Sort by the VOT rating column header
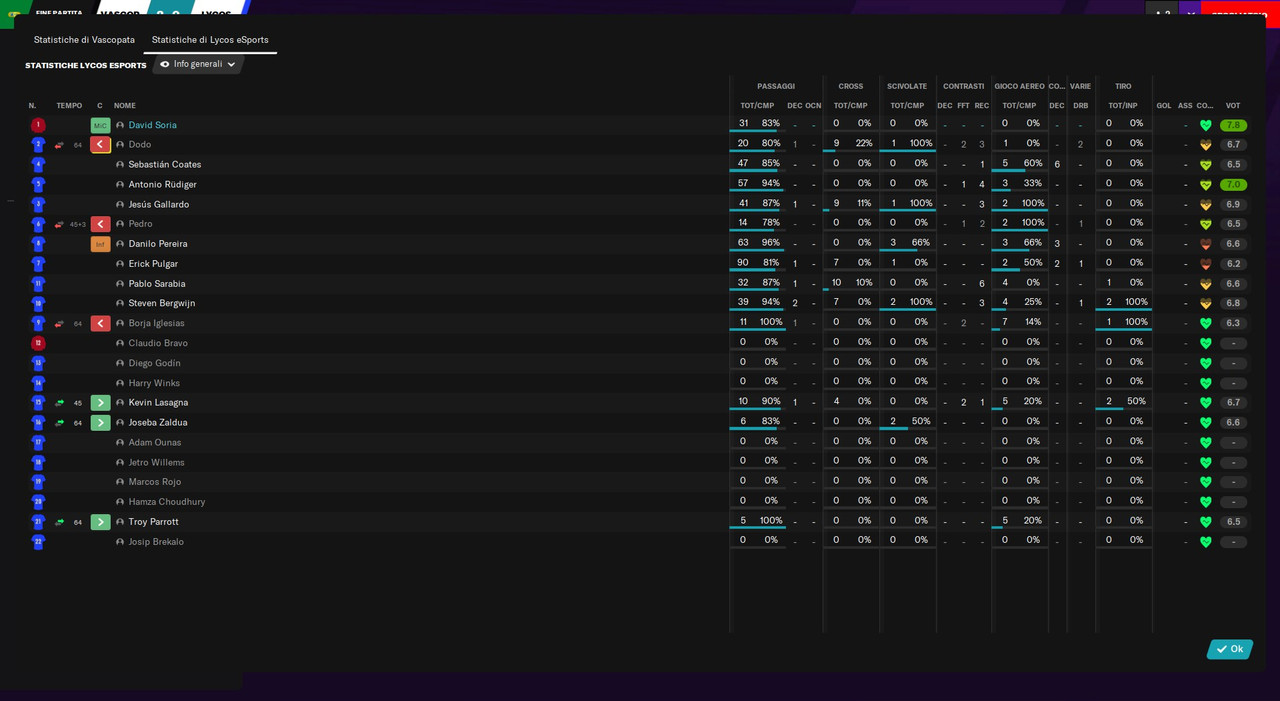 click(1233, 105)
